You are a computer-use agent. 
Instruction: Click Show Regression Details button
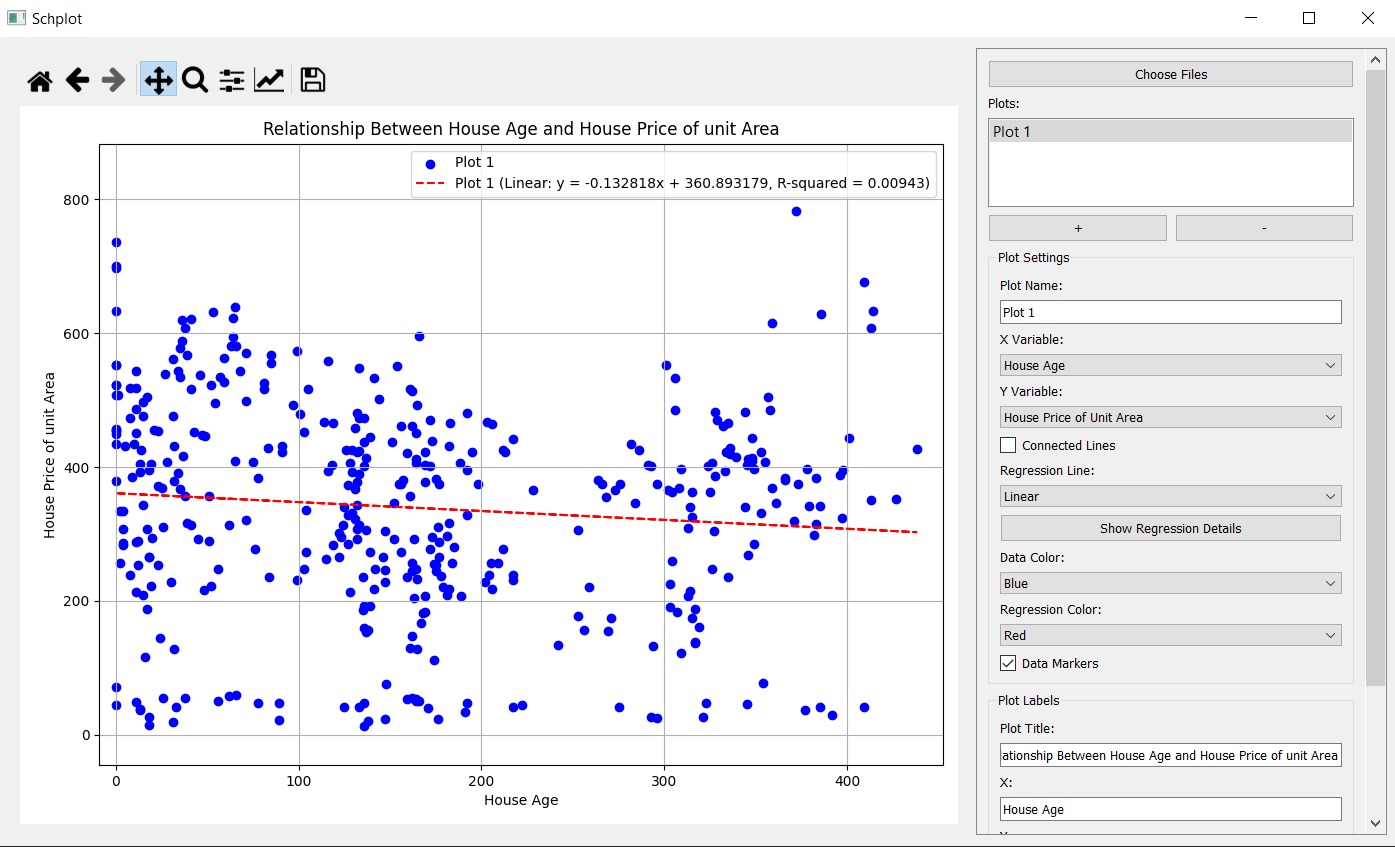point(1170,529)
